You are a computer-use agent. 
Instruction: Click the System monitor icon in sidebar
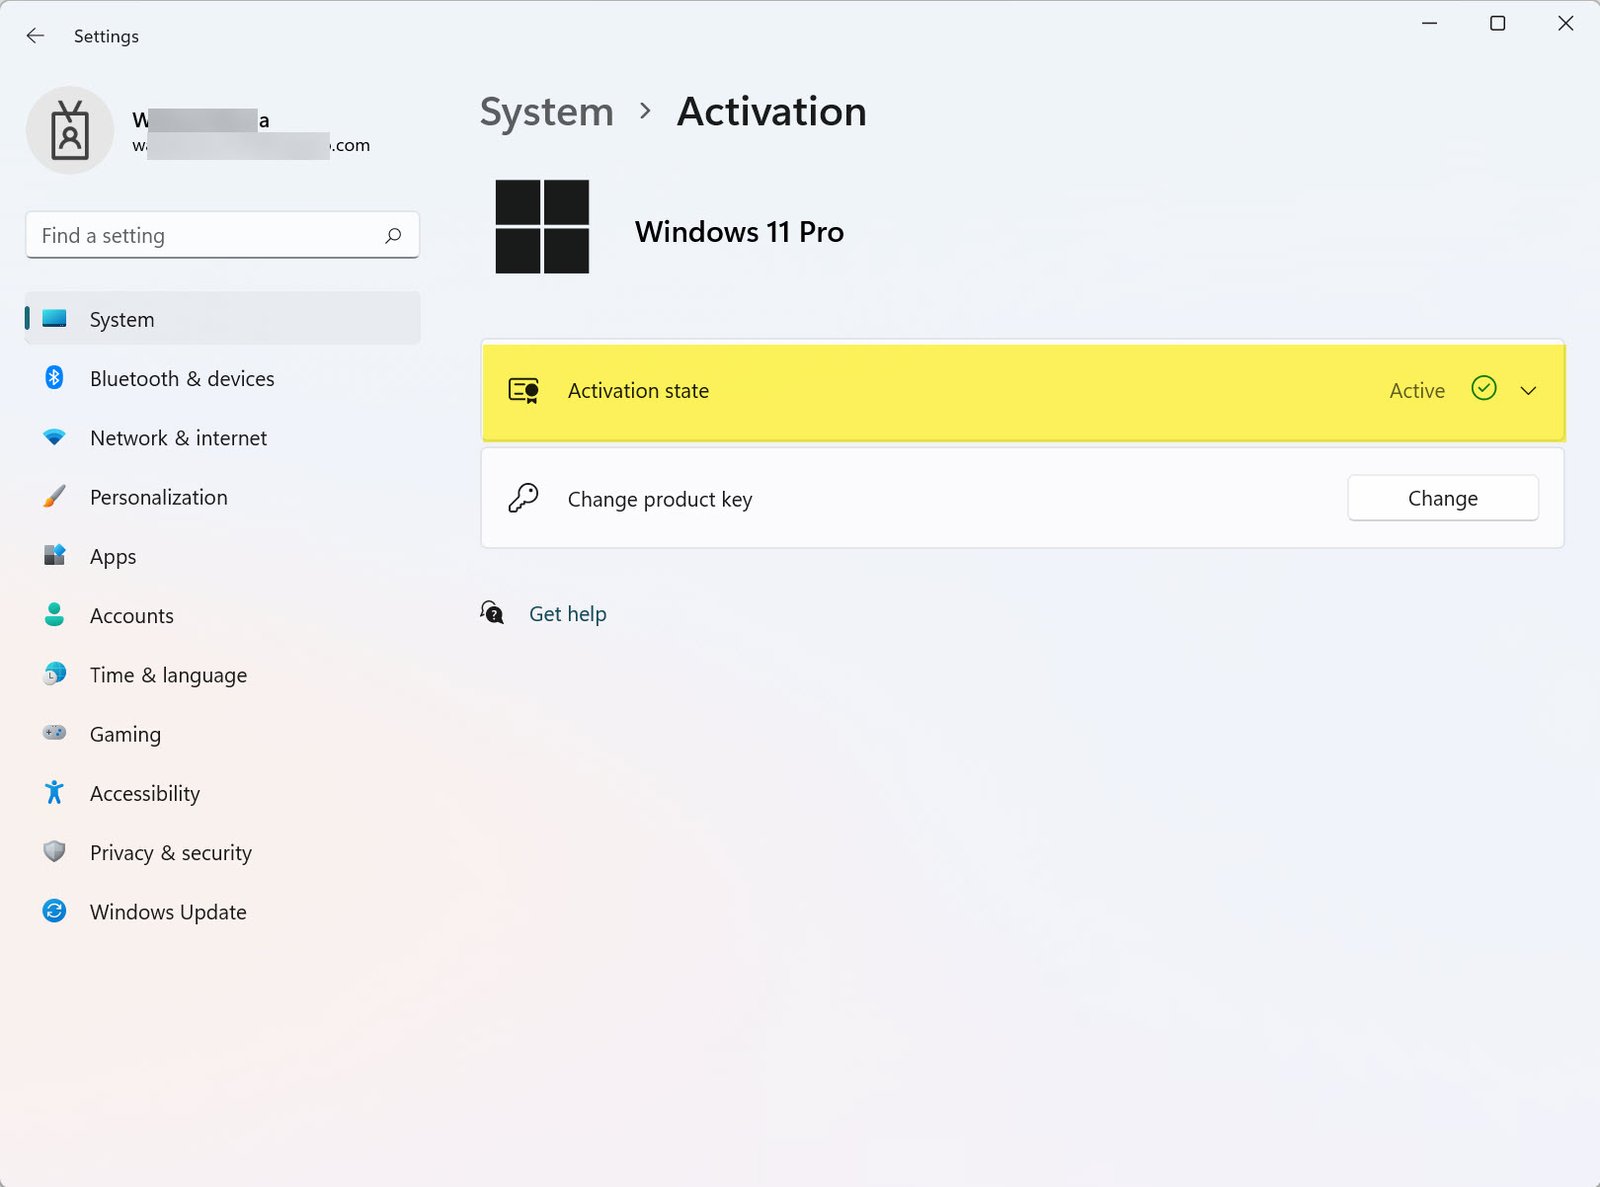[55, 319]
